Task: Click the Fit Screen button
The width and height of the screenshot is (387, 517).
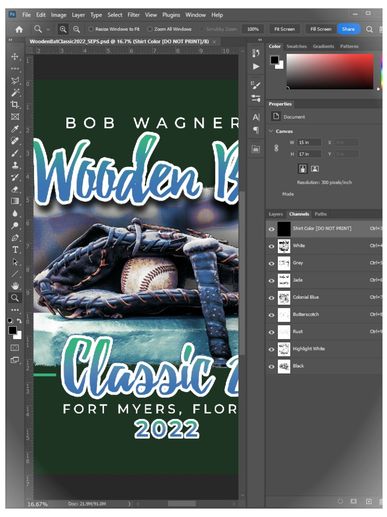Action: (284, 29)
